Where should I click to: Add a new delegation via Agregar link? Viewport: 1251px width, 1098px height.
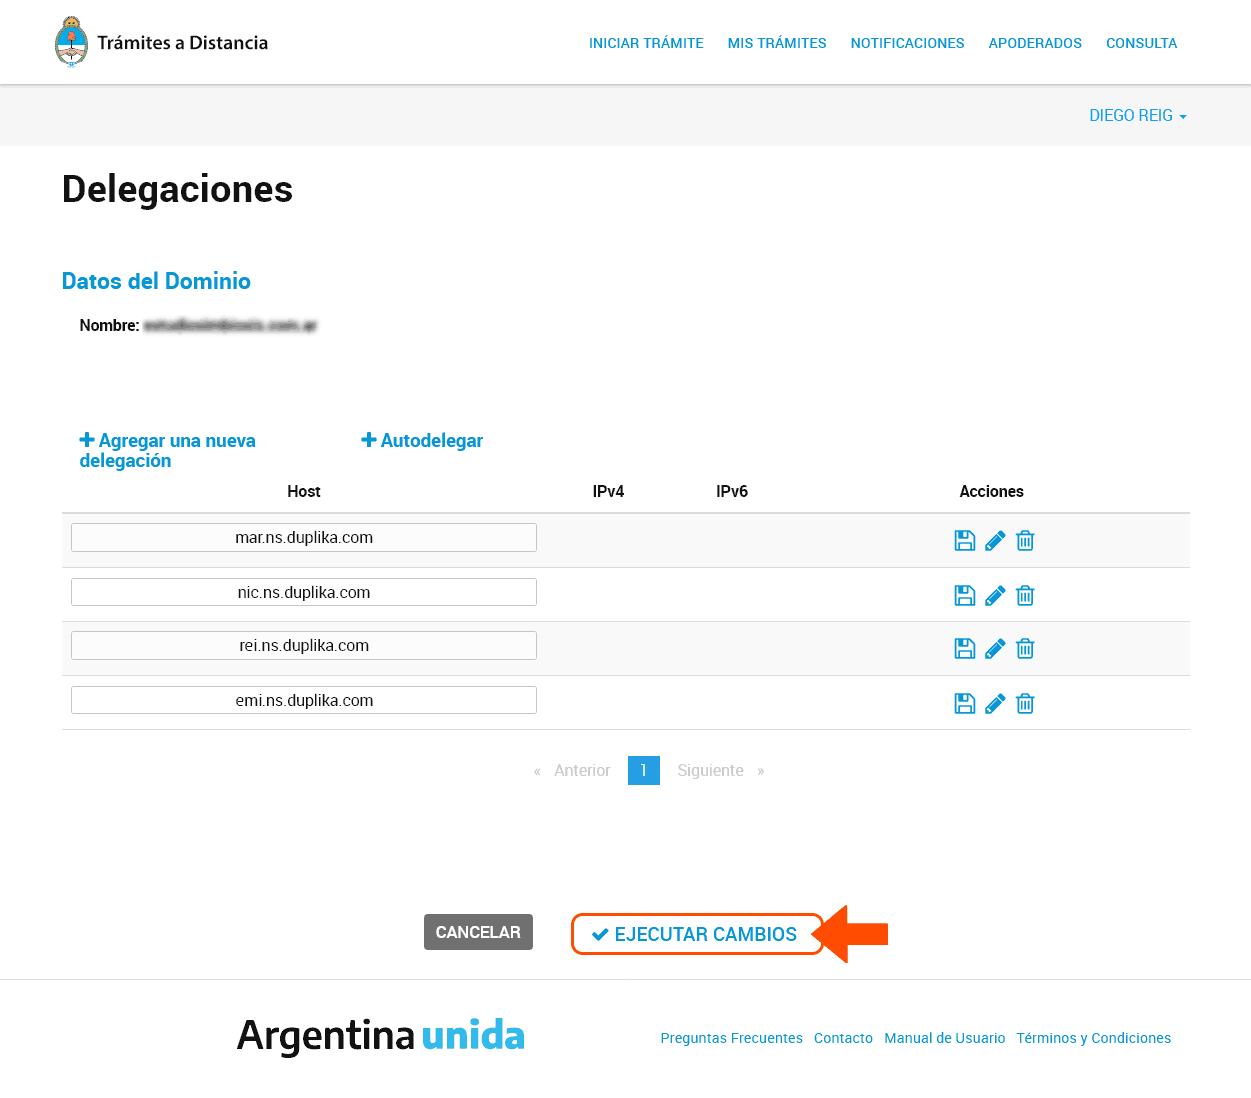pos(167,450)
